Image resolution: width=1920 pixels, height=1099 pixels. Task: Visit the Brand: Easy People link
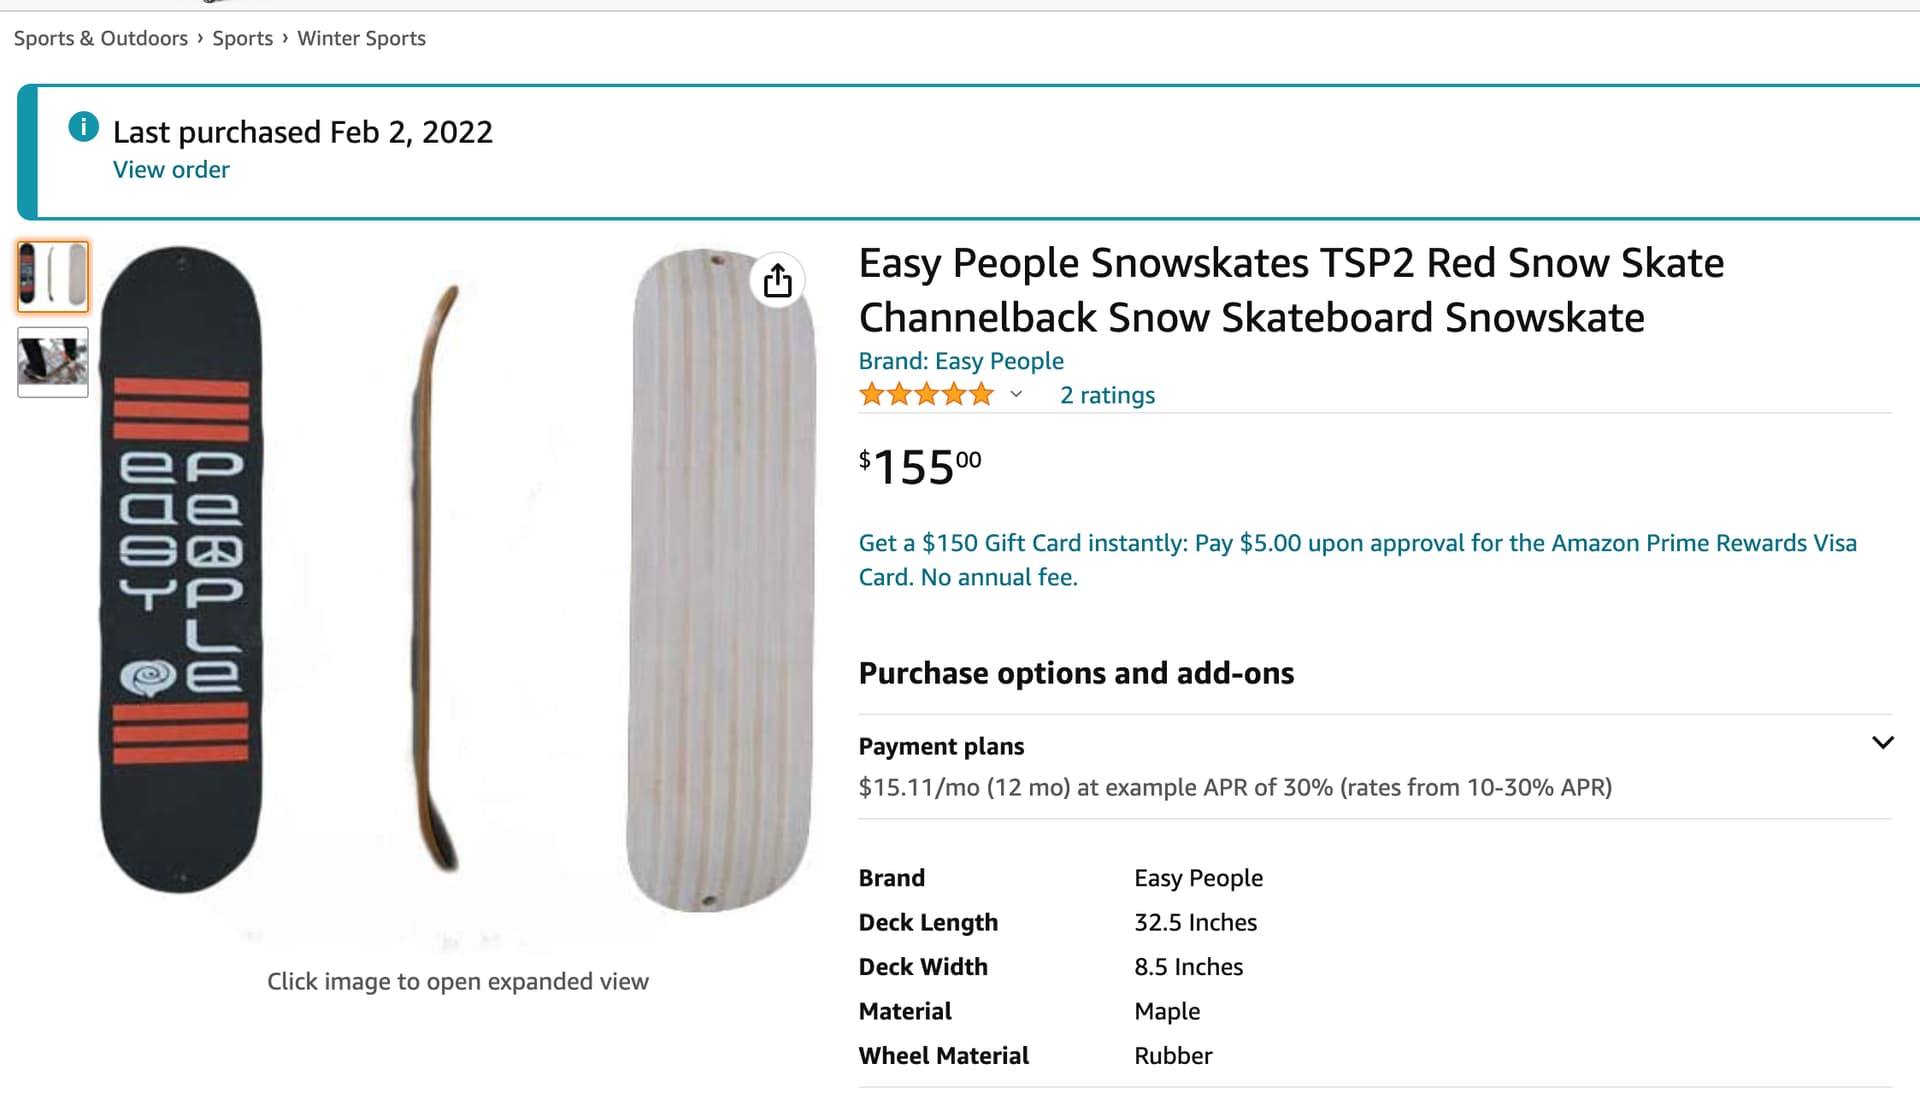961,361
